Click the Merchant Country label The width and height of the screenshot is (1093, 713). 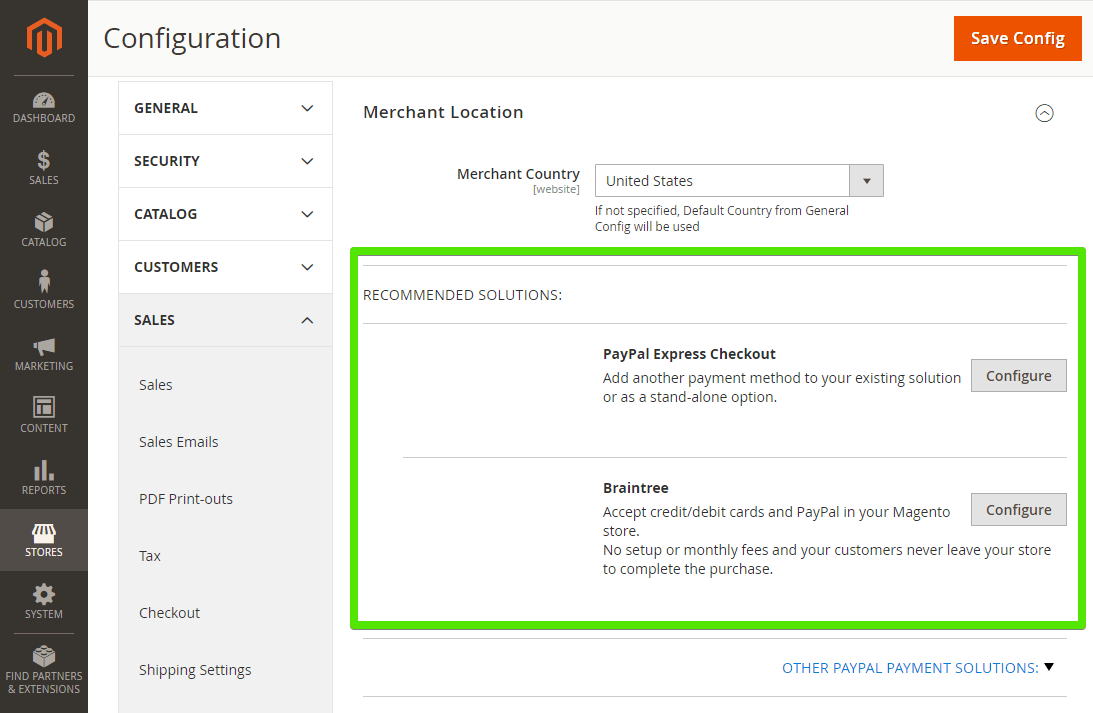pos(518,174)
